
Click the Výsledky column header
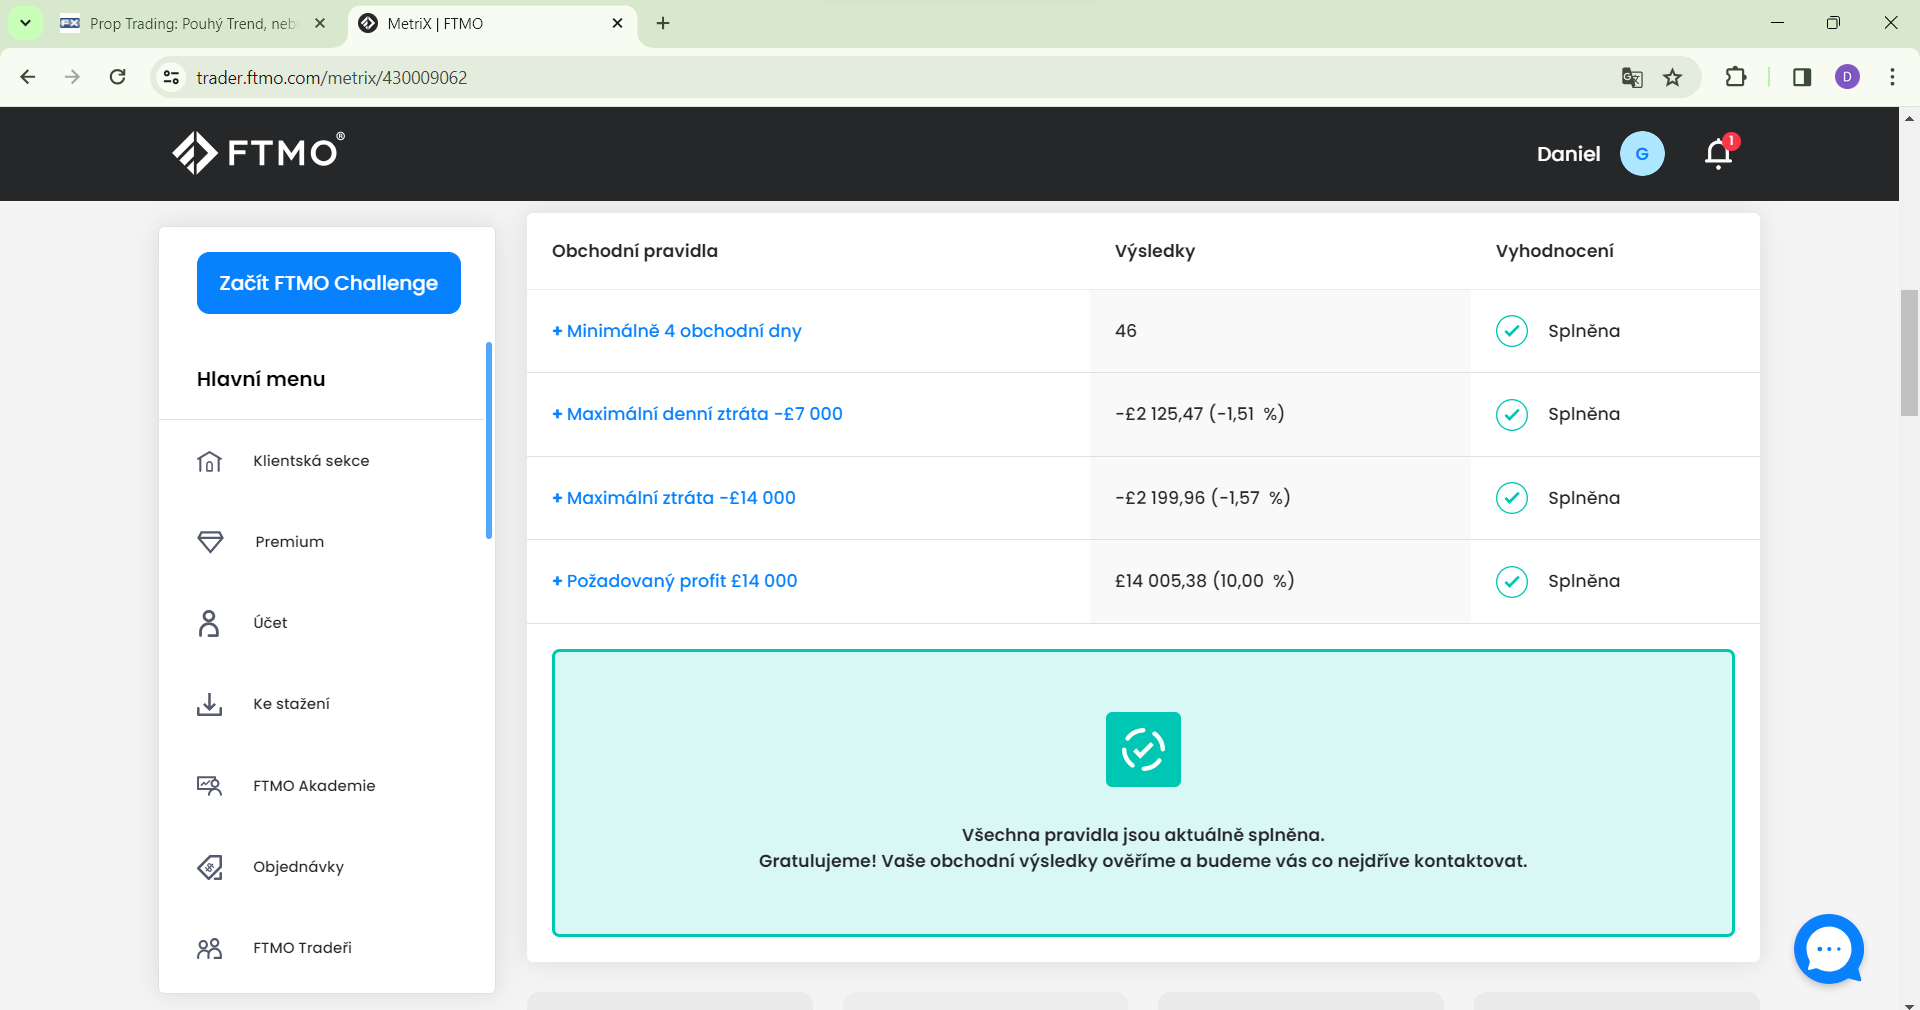(x=1155, y=251)
